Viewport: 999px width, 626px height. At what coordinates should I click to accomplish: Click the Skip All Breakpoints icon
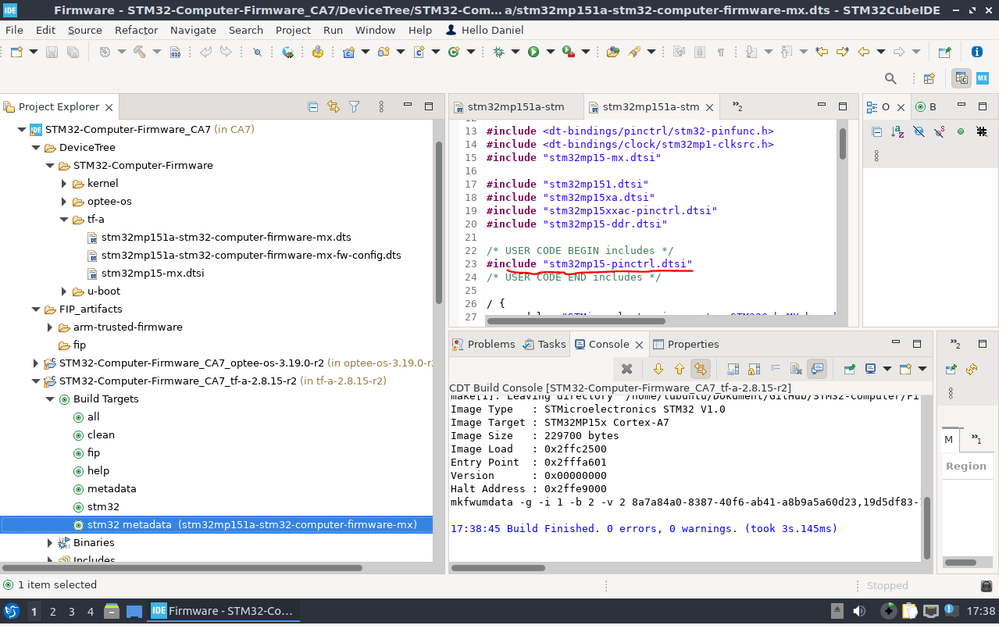tap(257, 52)
